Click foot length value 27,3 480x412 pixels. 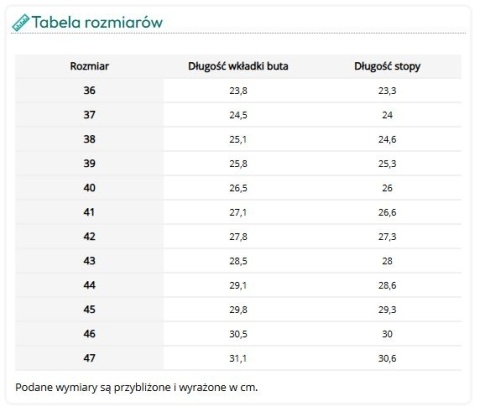point(387,237)
